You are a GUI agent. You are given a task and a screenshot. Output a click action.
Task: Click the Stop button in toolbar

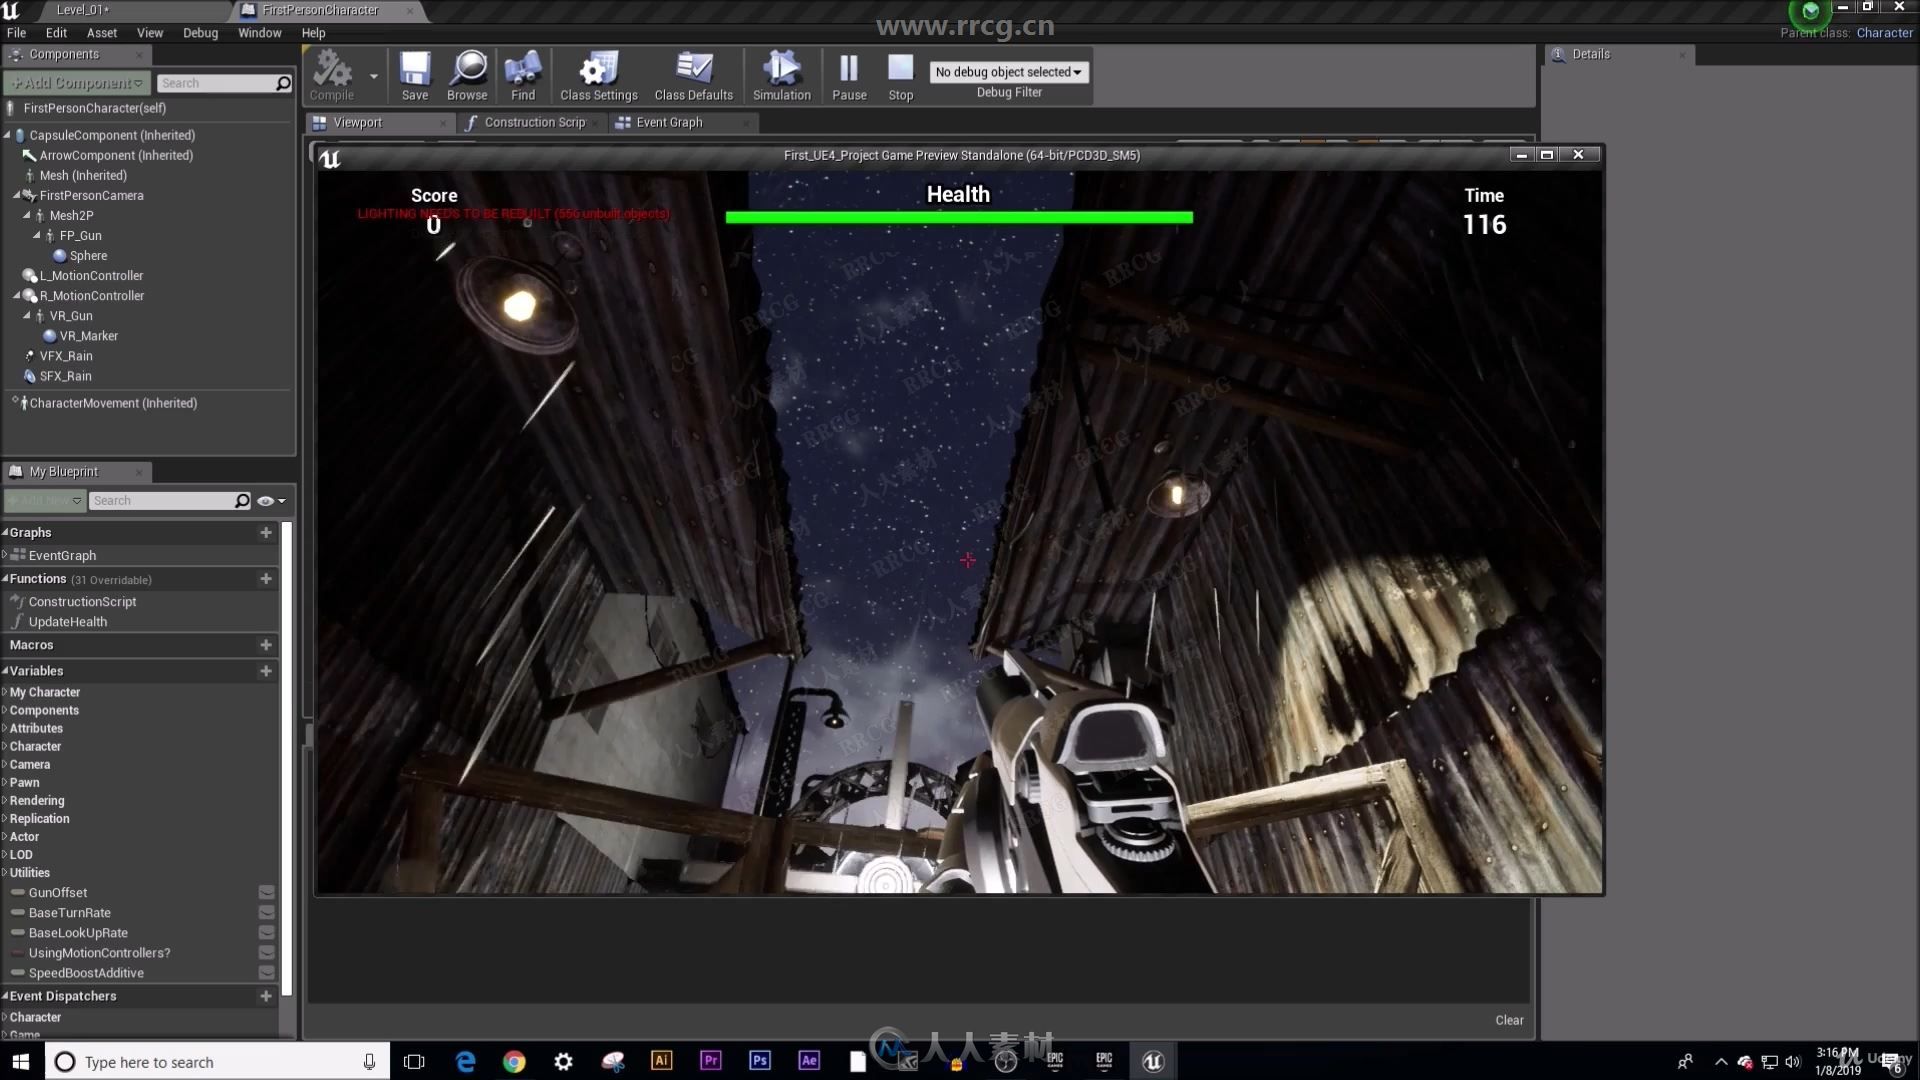901,76
